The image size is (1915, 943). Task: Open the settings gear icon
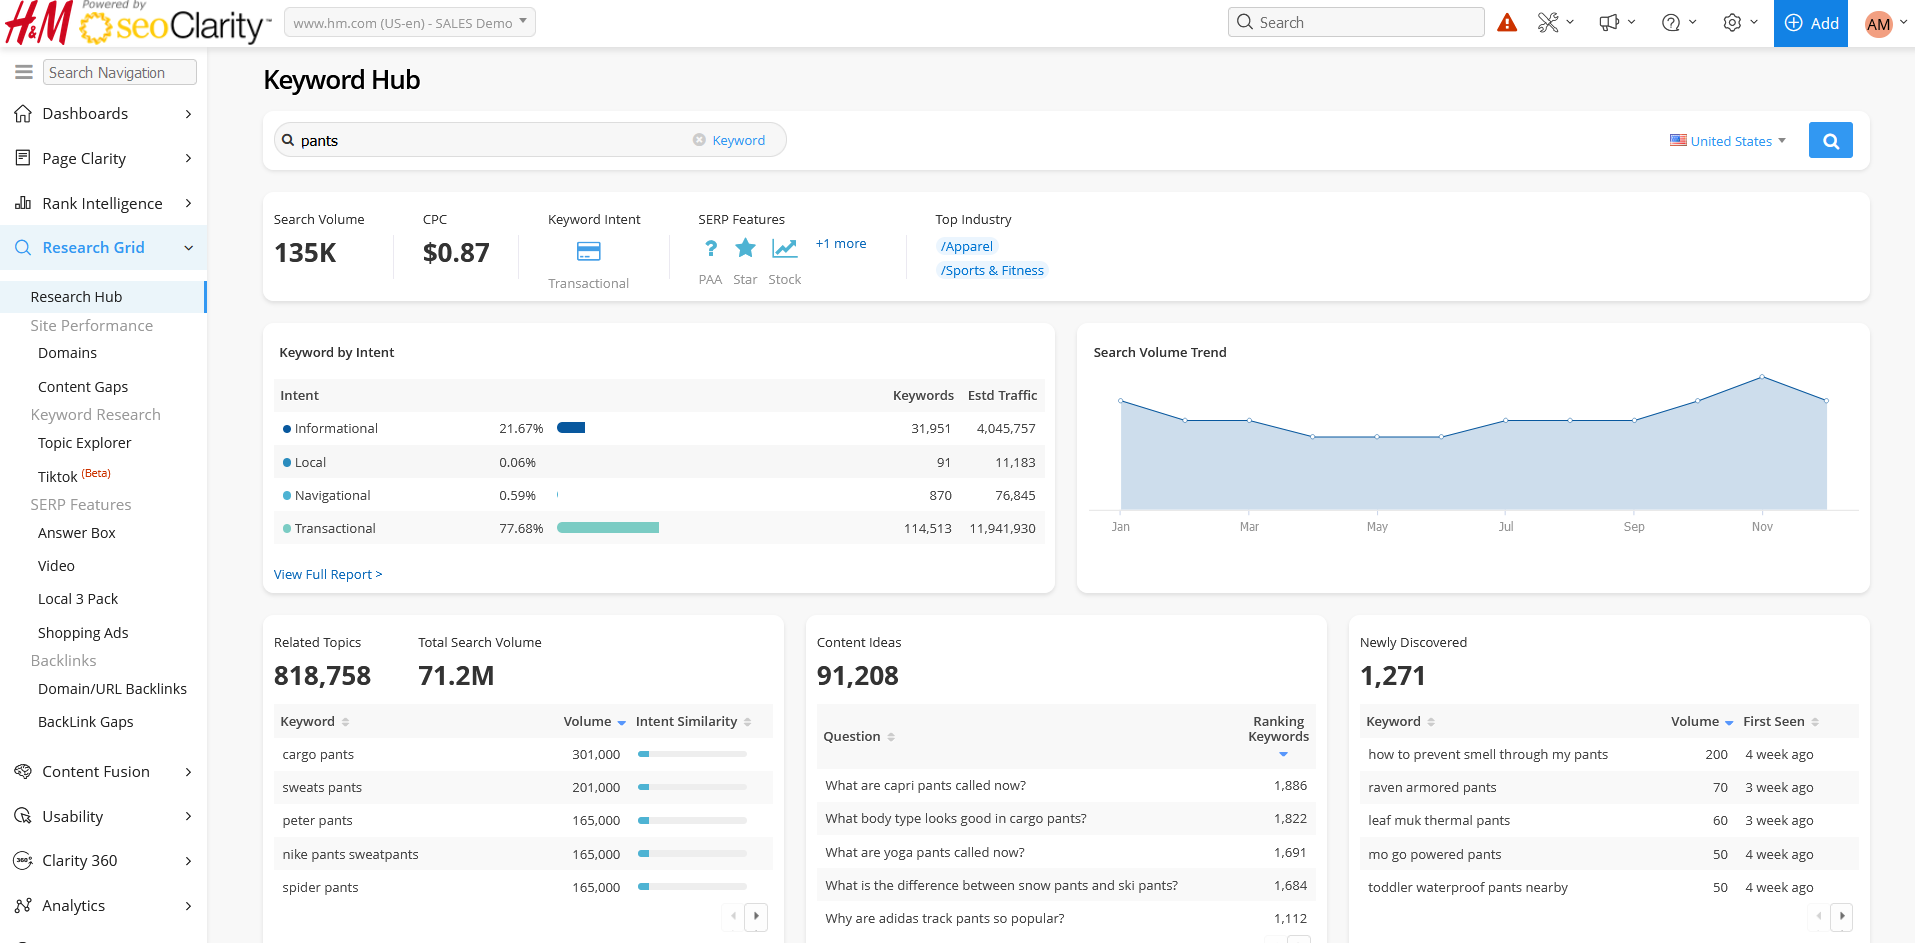pyautogui.click(x=1733, y=23)
